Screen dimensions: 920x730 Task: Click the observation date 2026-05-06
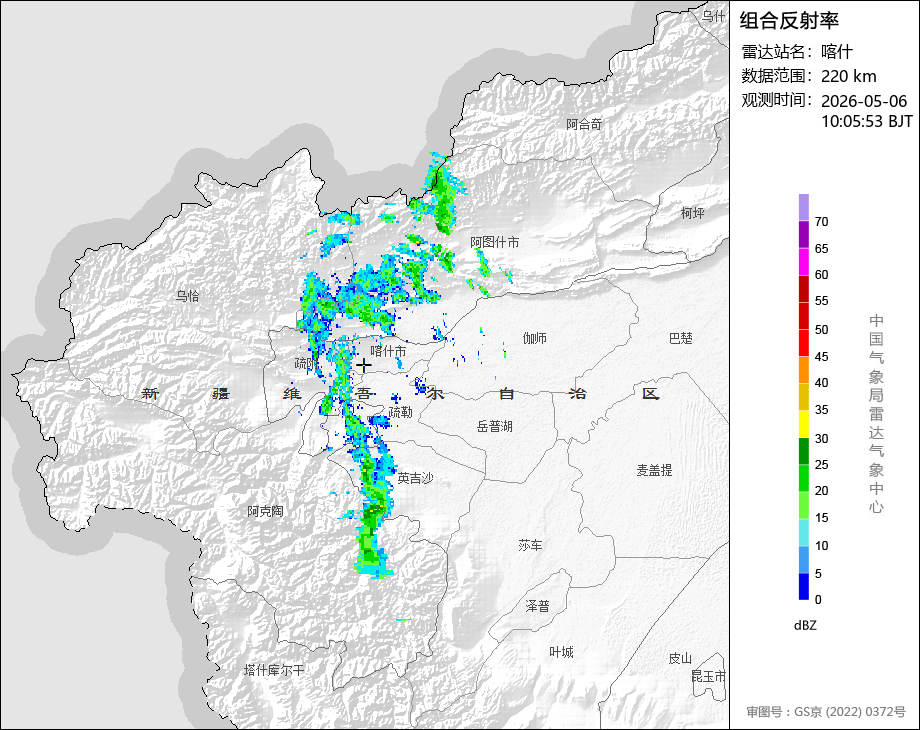pos(864,101)
